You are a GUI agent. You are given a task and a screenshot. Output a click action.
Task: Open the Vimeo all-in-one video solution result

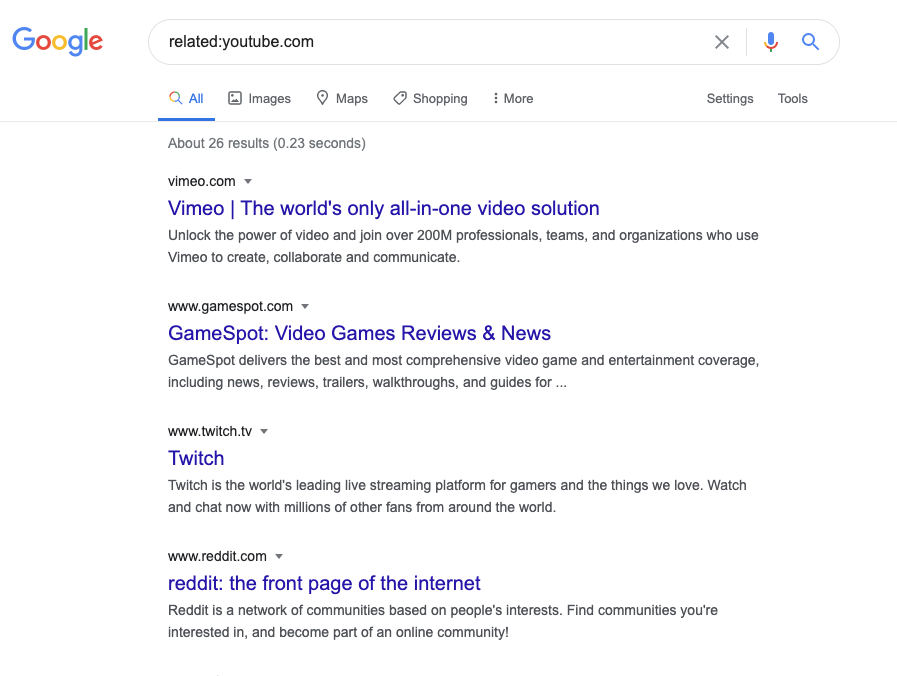coord(383,208)
